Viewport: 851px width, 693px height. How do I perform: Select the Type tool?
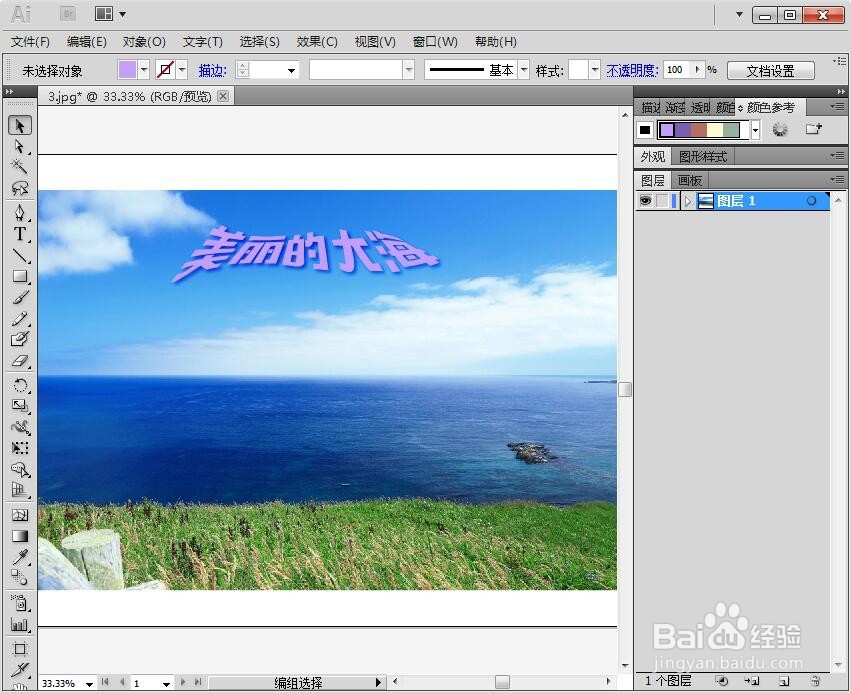pyautogui.click(x=20, y=234)
